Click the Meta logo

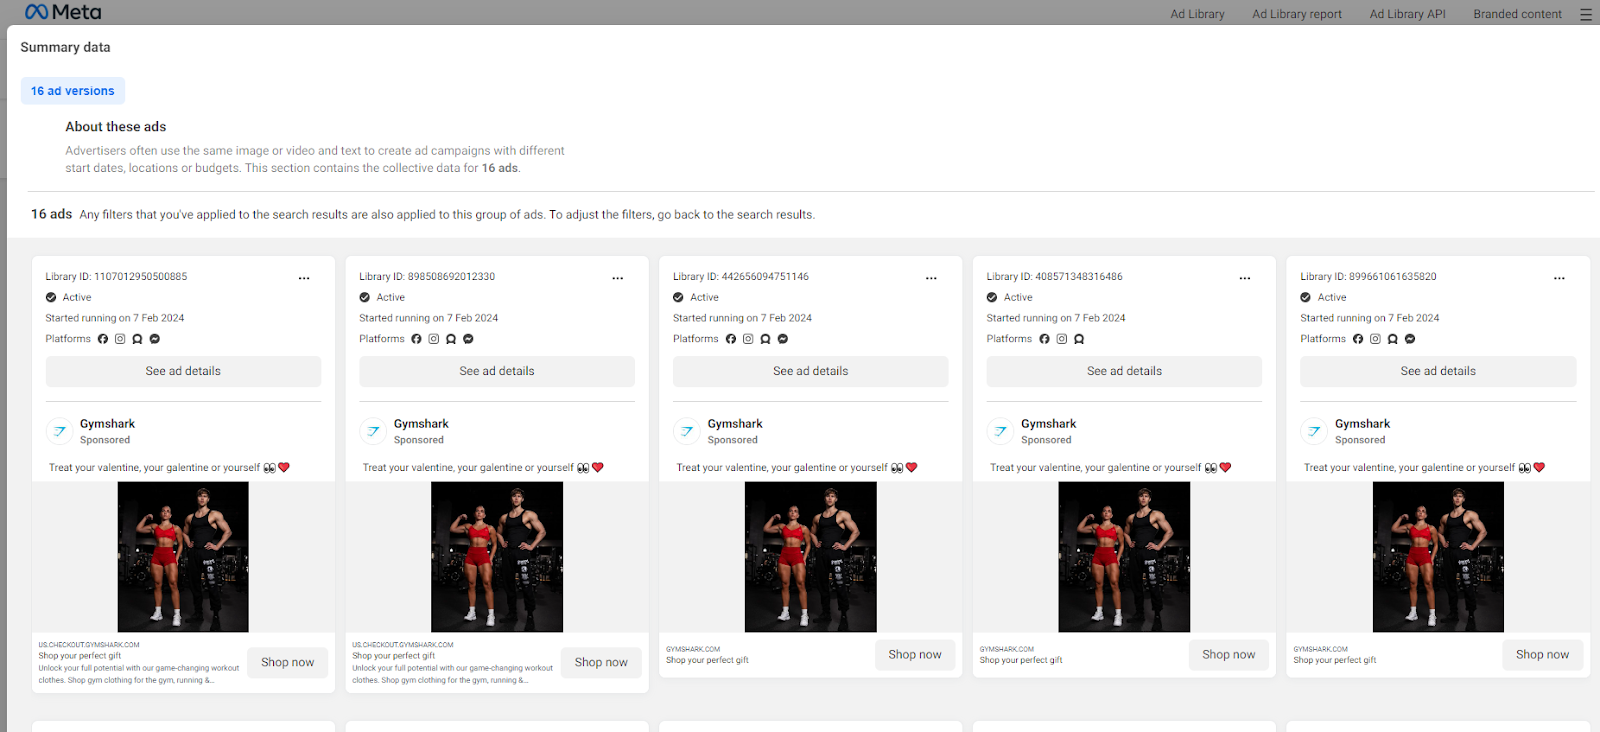63,12
